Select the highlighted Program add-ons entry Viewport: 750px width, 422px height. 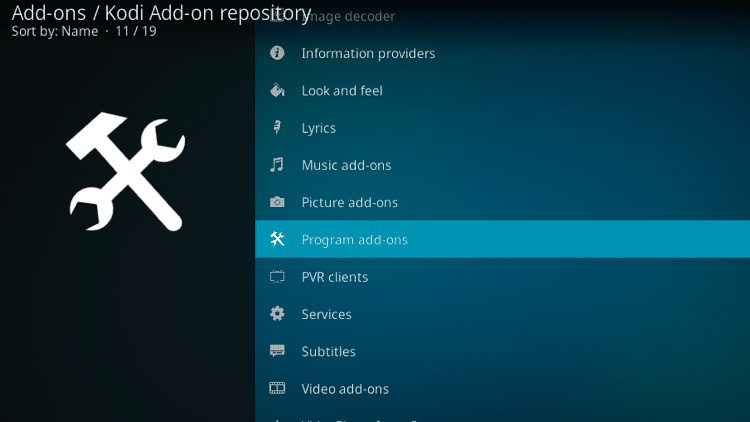pyautogui.click(x=355, y=240)
